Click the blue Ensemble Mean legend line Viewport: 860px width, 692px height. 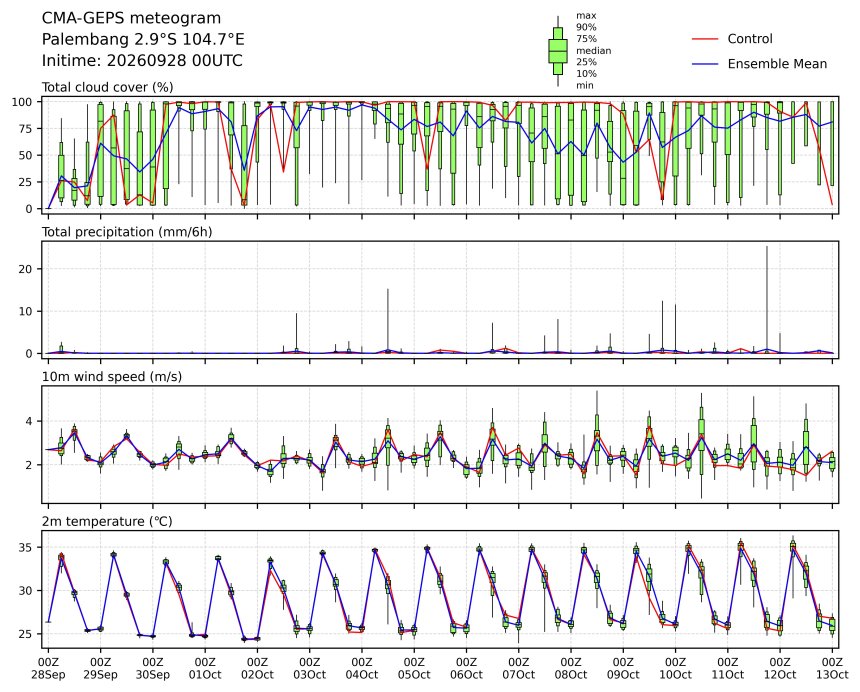click(x=705, y=64)
